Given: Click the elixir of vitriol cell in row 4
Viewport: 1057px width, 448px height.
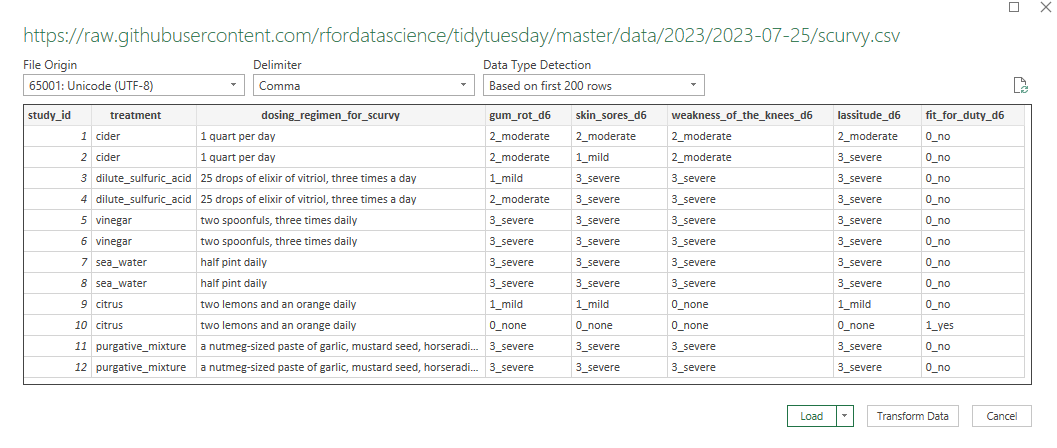Looking at the screenshot, I should (340, 199).
